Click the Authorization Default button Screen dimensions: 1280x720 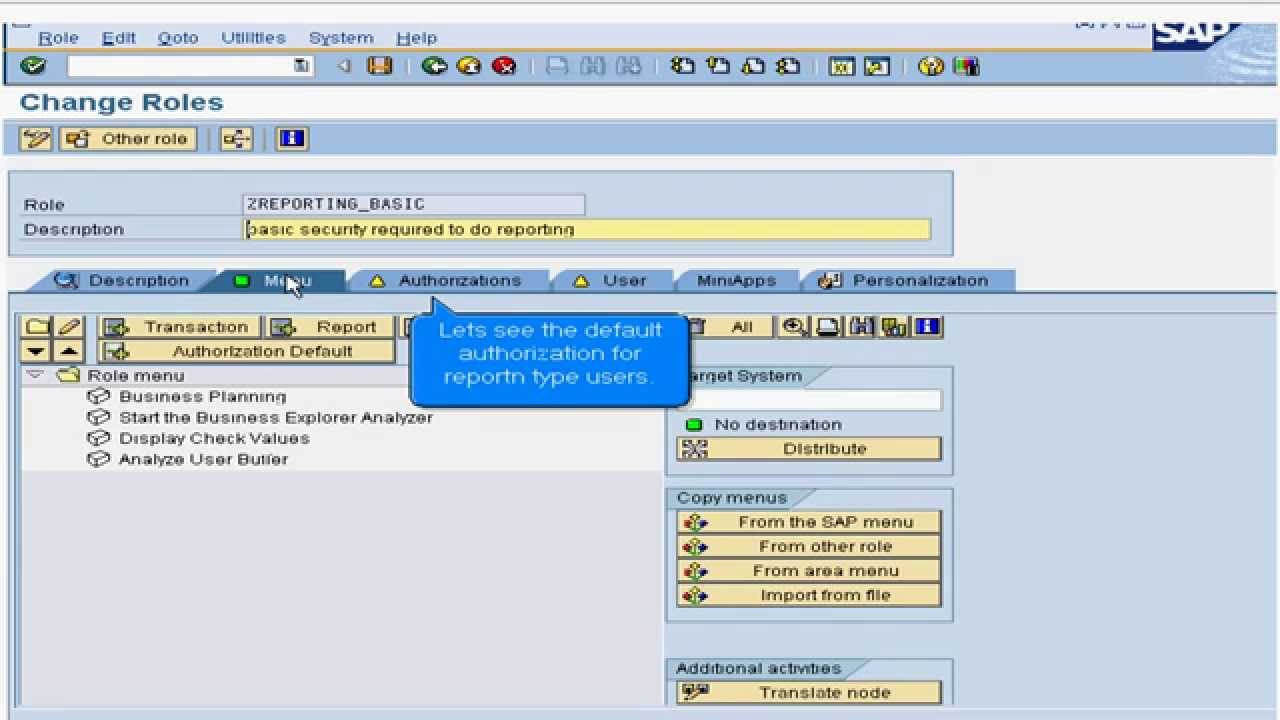click(247, 351)
